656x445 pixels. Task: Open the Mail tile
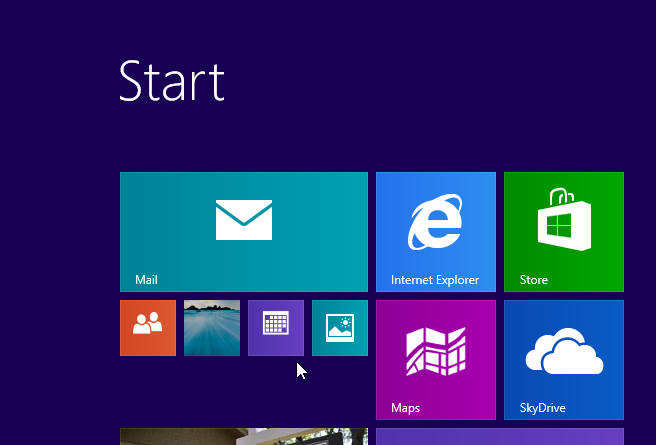[x=244, y=232]
